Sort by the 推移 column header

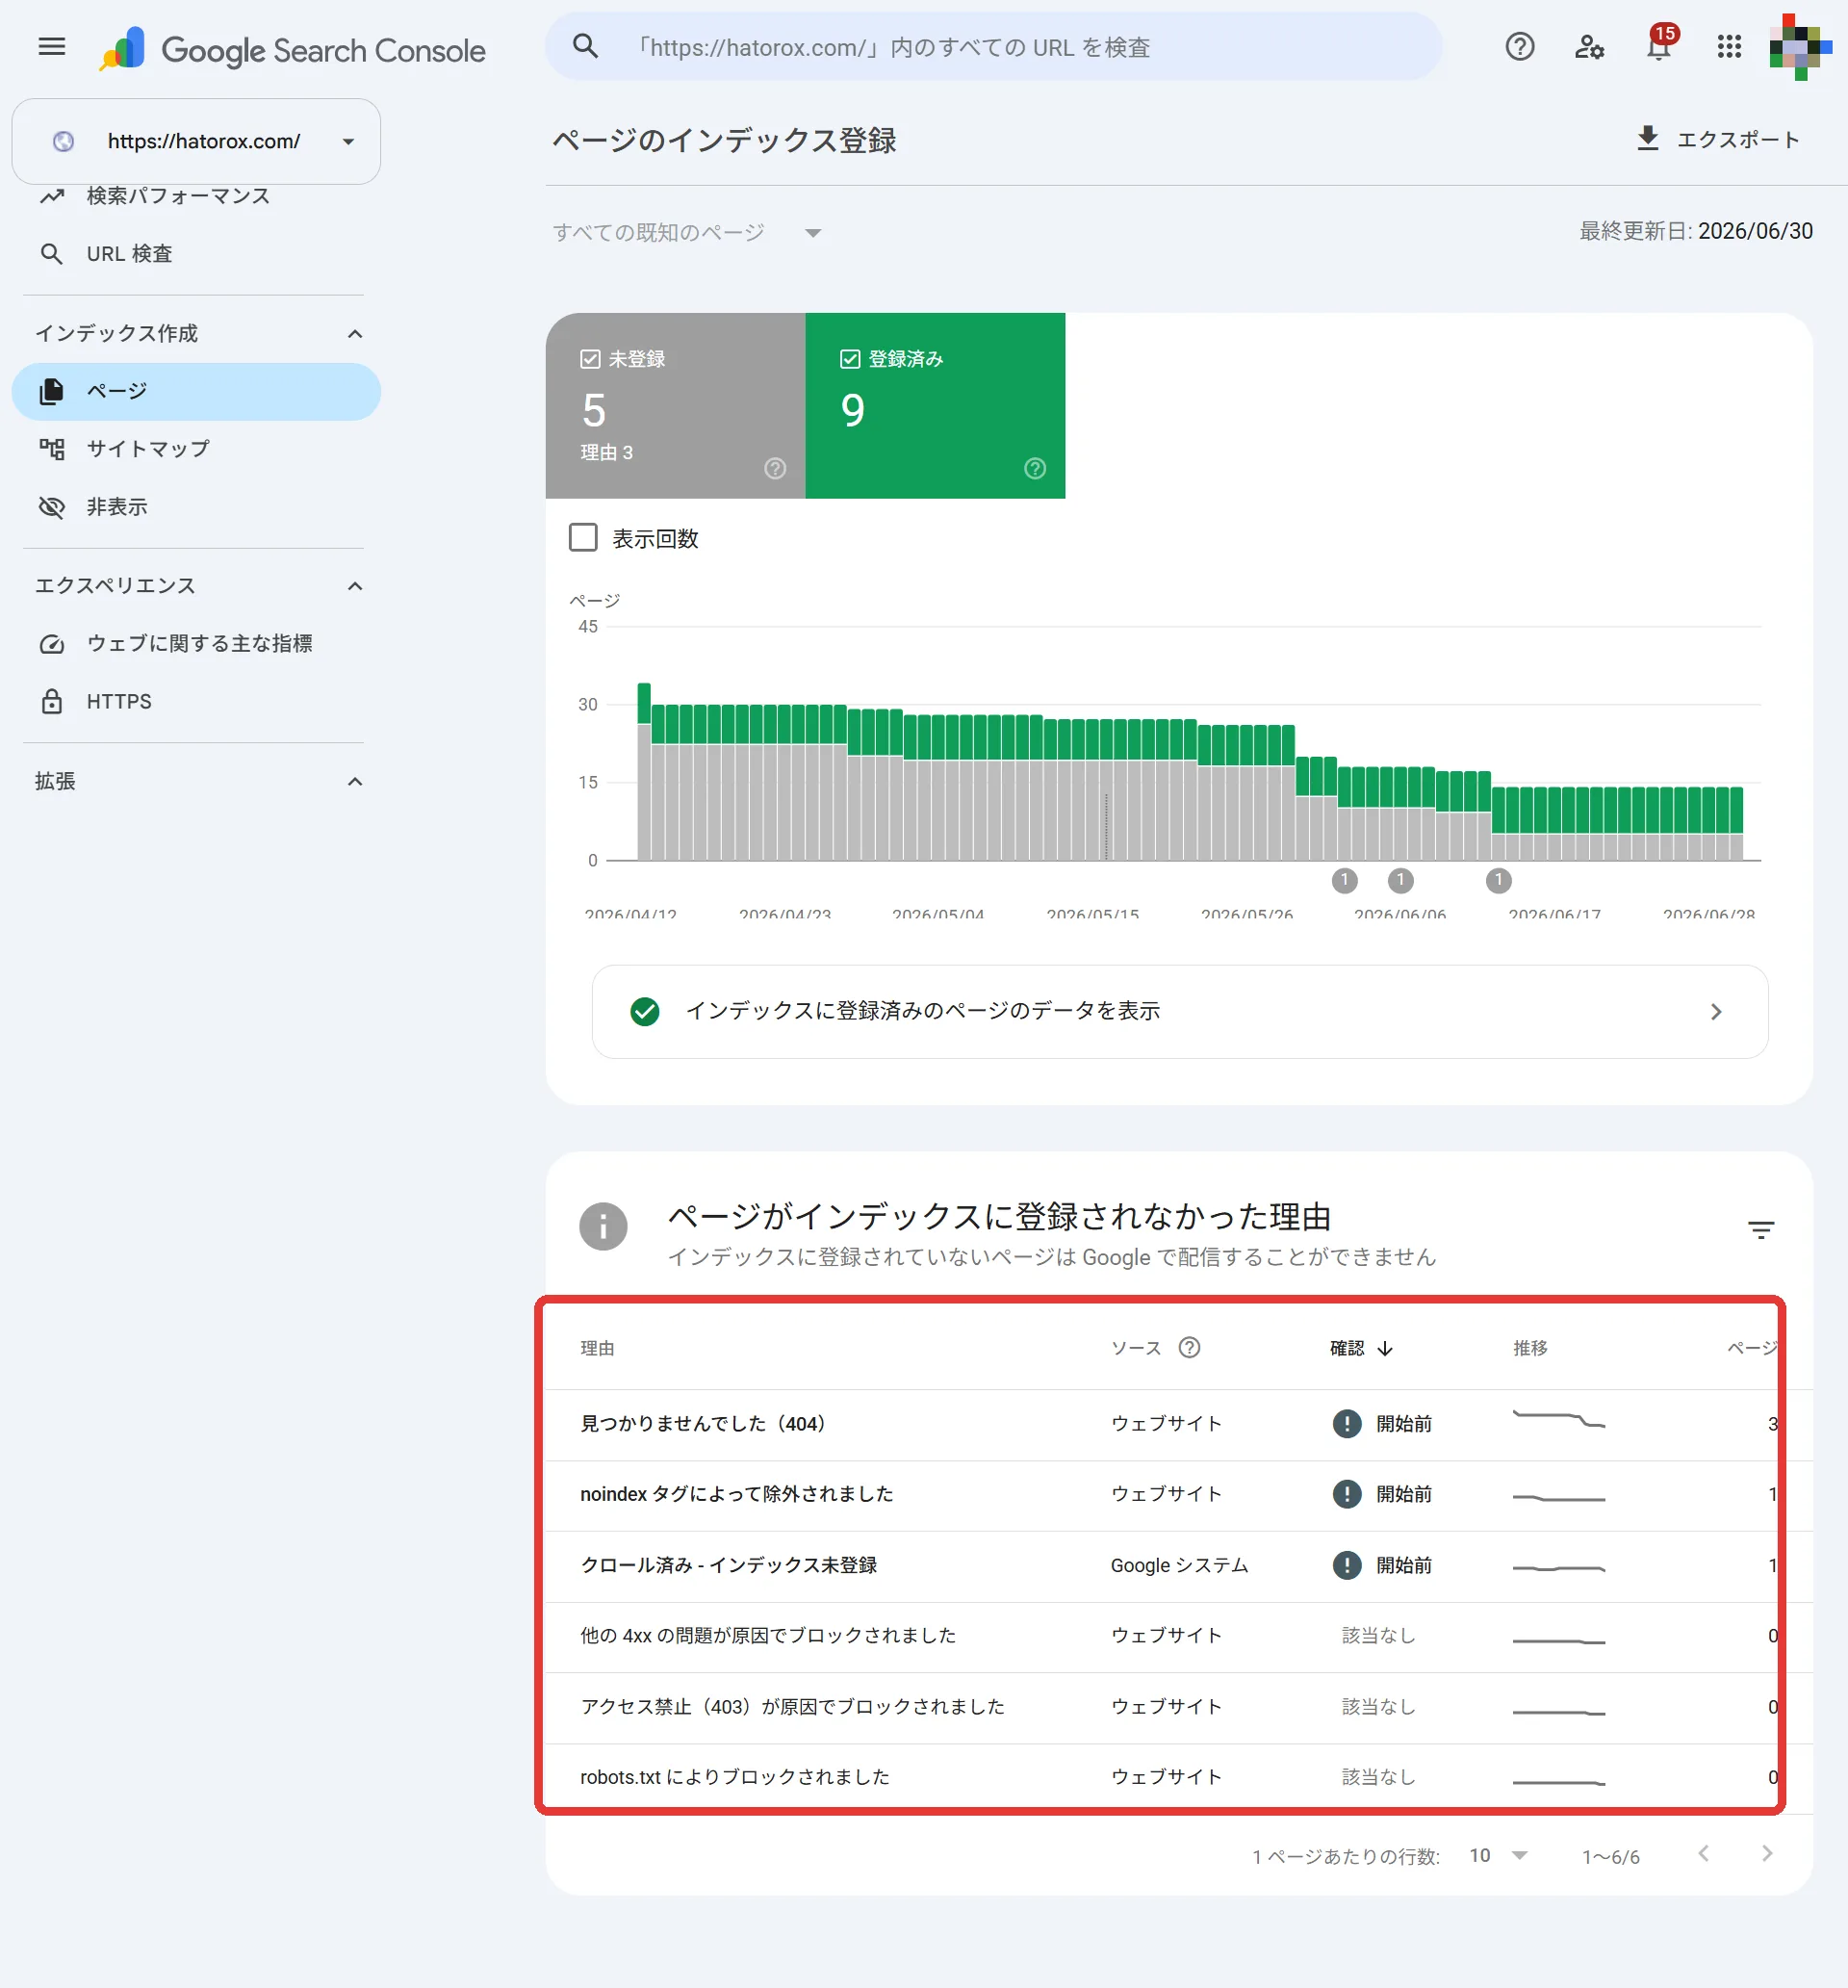tap(1530, 1349)
